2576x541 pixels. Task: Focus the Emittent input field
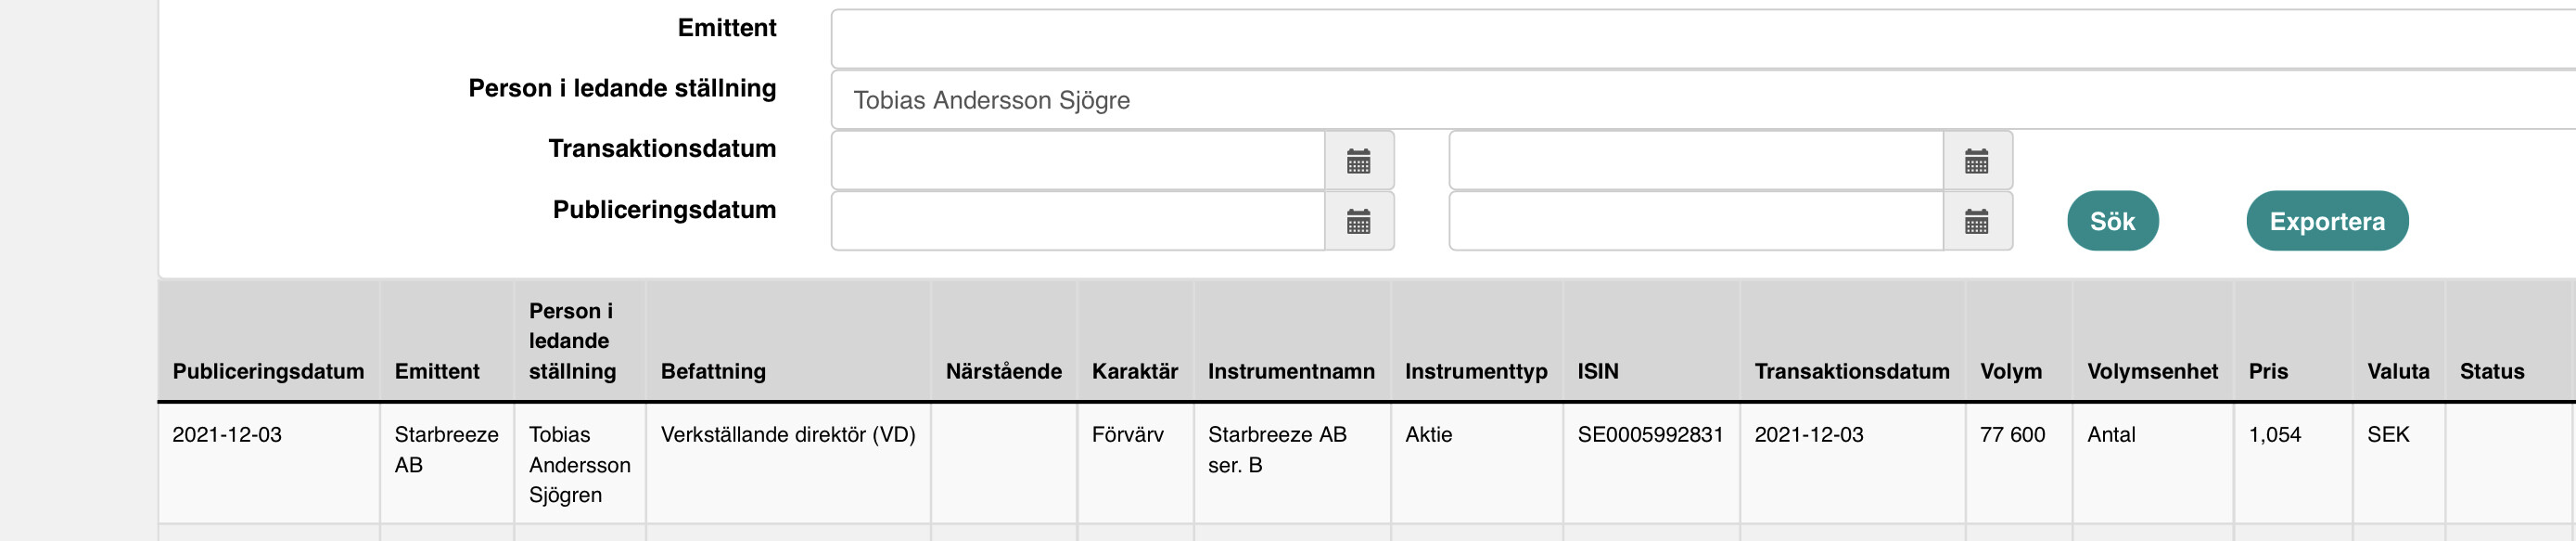[x=1703, y=39]
